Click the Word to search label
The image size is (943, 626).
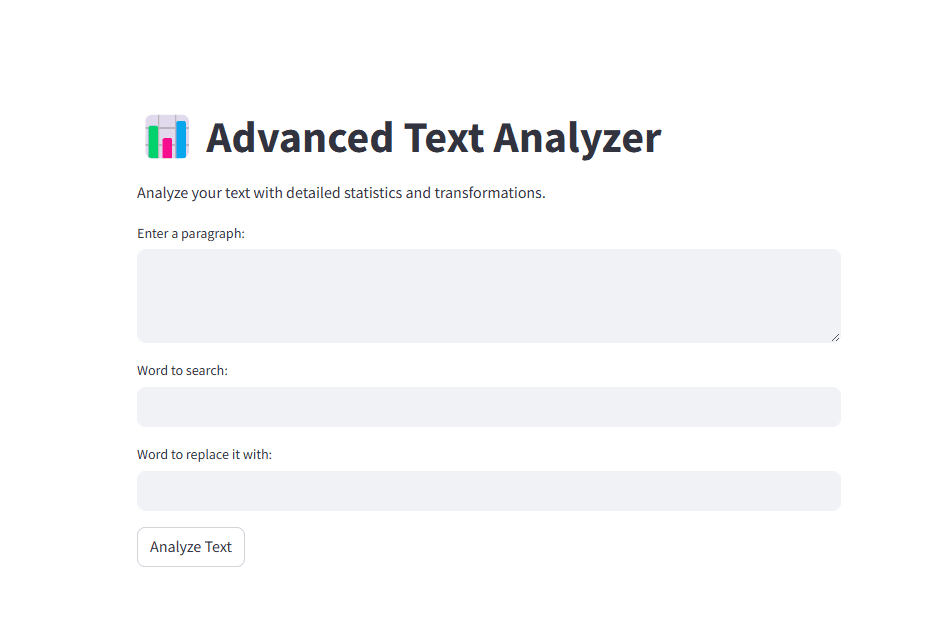pyautogui.click(x=182, y=370)
